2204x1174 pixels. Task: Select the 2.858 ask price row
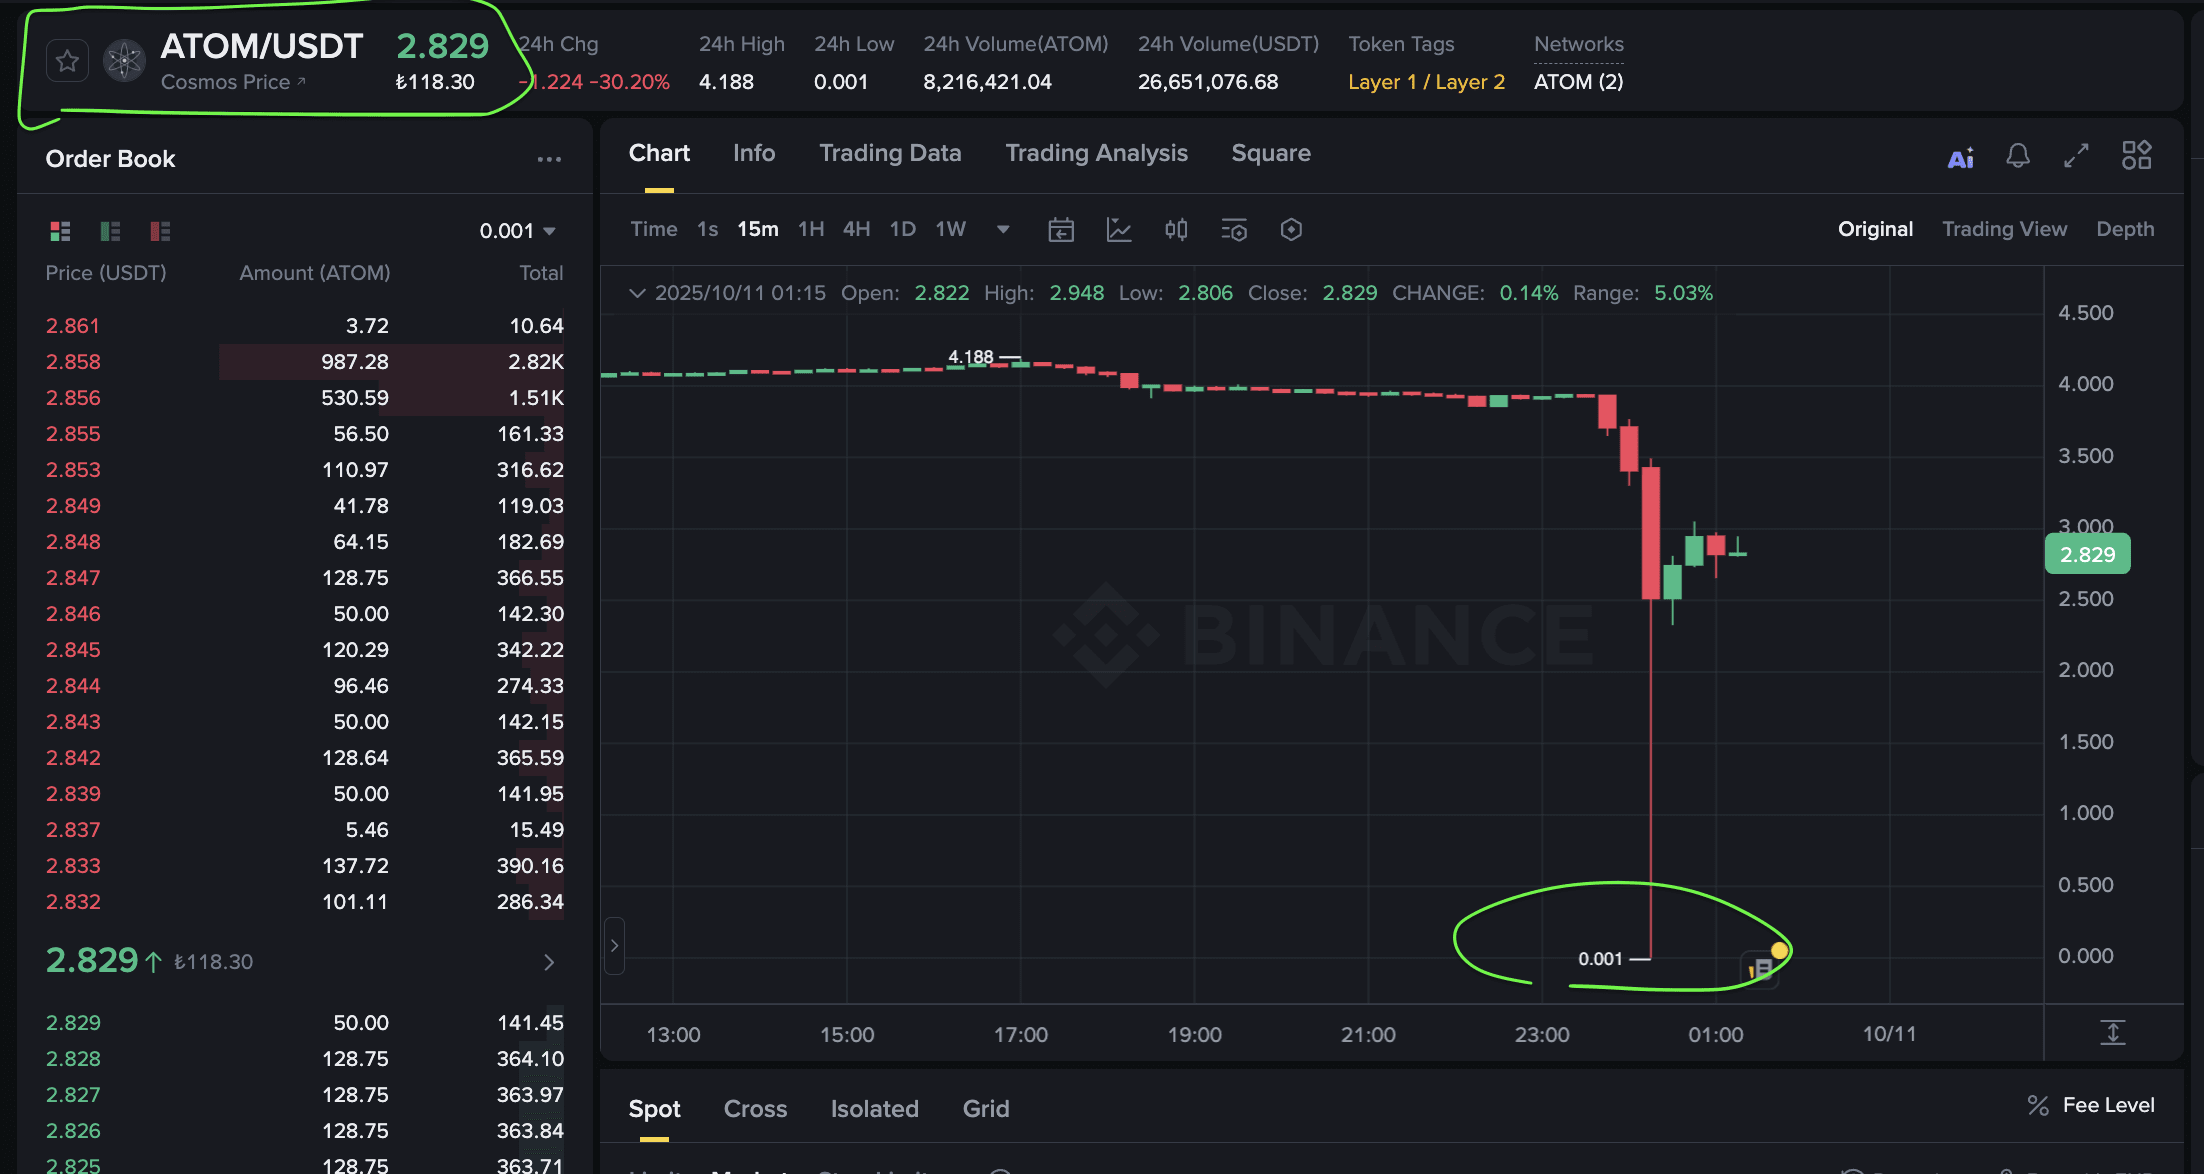[x=304, y=362]
